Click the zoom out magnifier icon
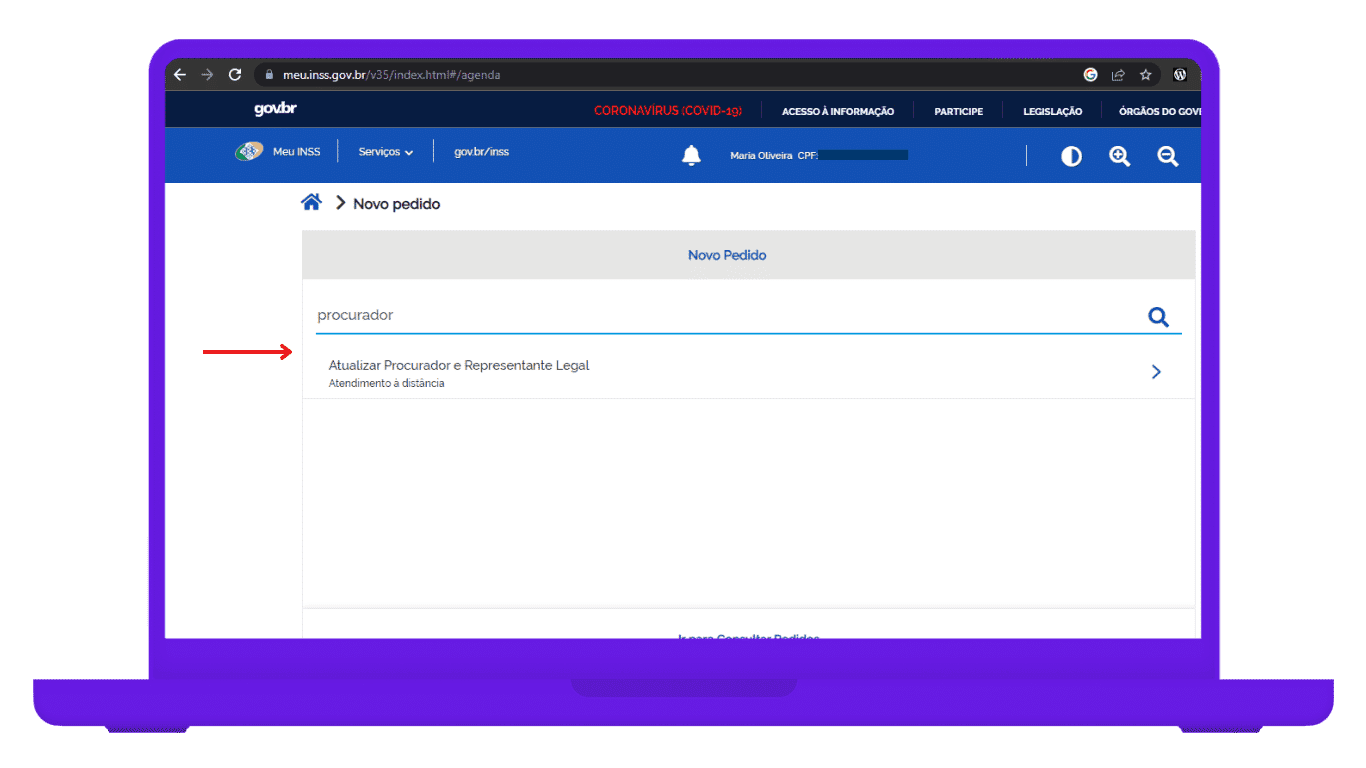The width and height of the screenshot is (1366, 768). point(1167,156)
